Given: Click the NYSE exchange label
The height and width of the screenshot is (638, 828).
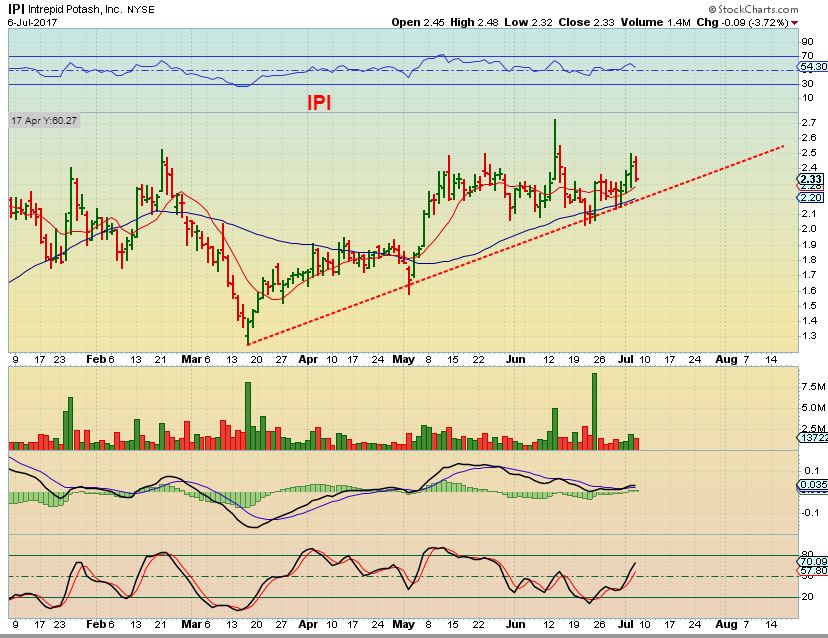Looking at the screenshot, I should coord(140,10).
